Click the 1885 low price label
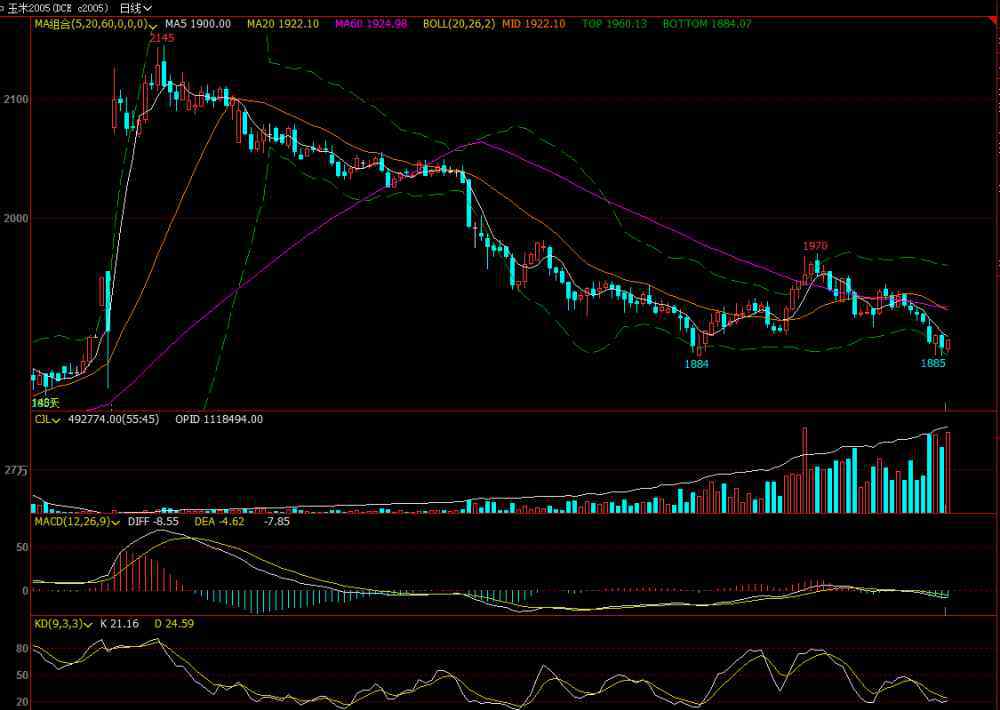This screenshot has width=1000, height=710. click(933, 363)
